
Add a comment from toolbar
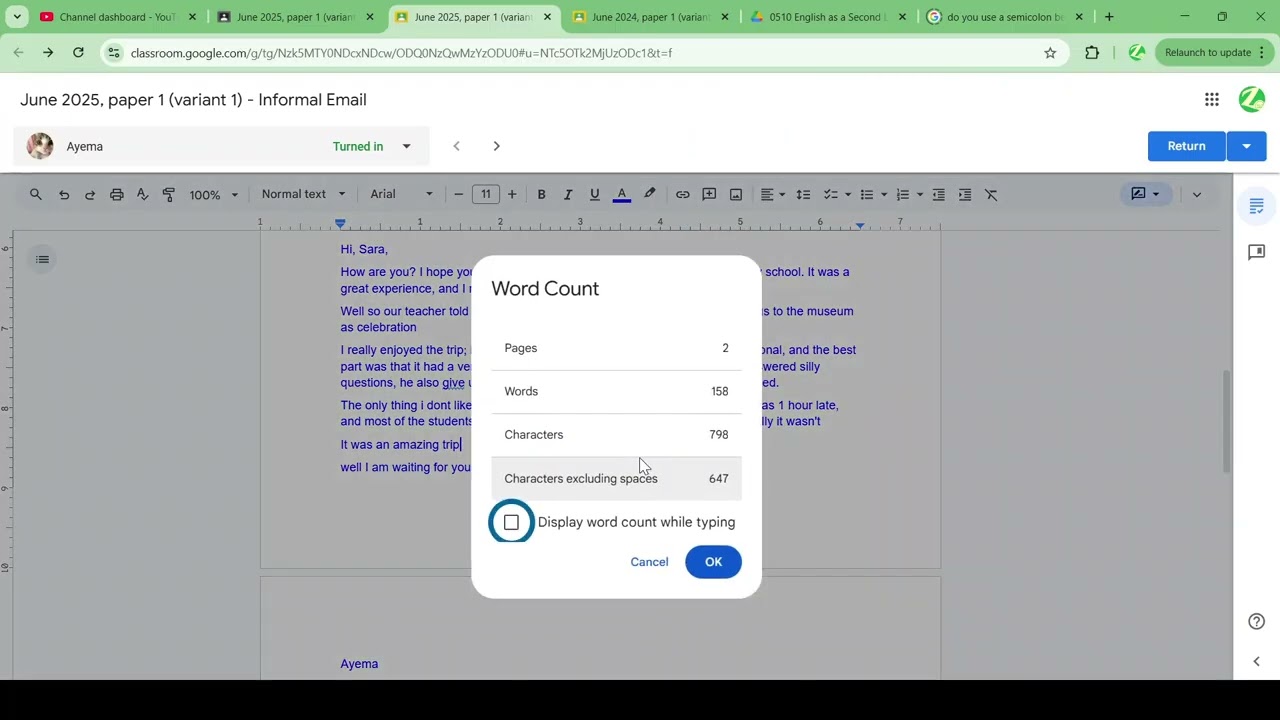click(x=709, y=194)
